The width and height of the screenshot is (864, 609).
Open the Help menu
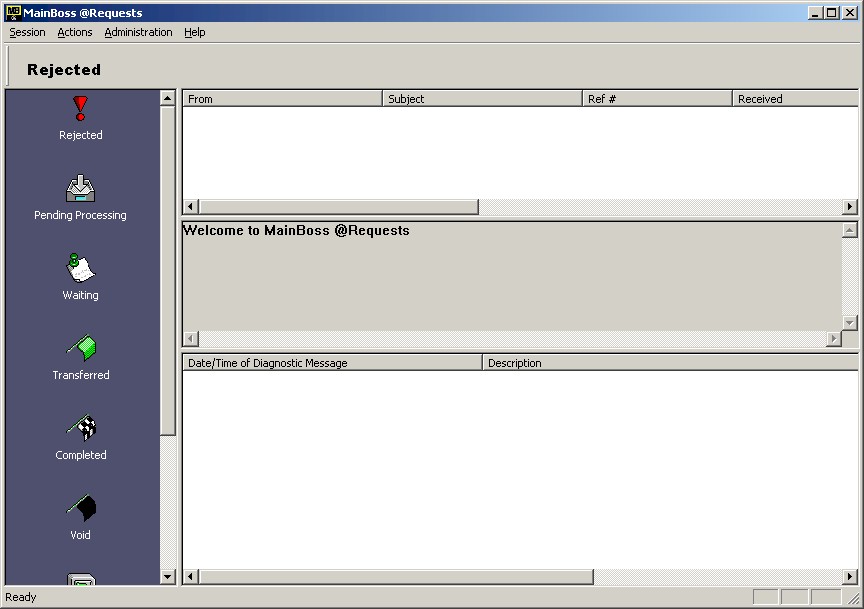[195, 33]
